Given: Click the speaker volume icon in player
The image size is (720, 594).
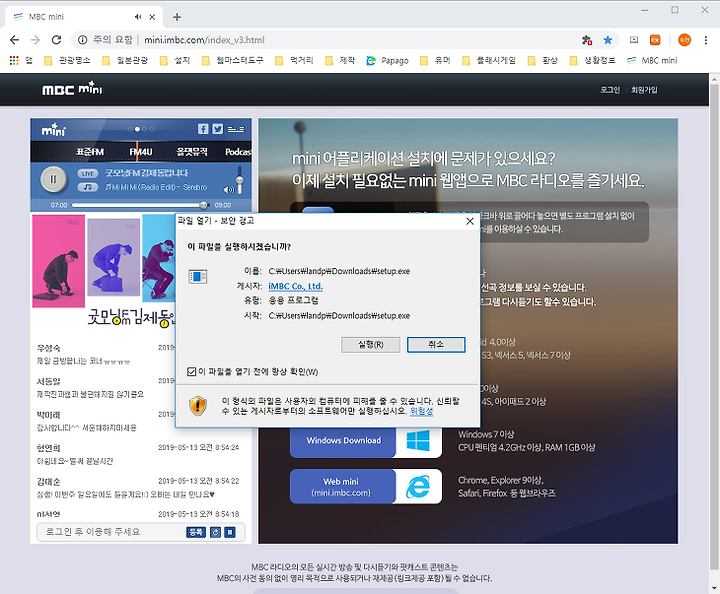Looking at the screenshot, I should click(228, 189).
